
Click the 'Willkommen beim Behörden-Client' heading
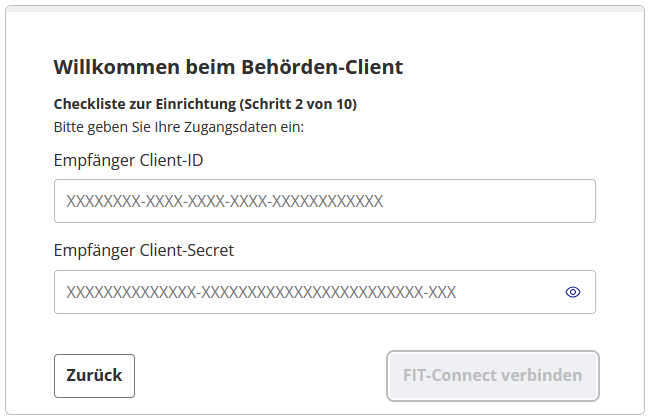(x=227, y=68)
